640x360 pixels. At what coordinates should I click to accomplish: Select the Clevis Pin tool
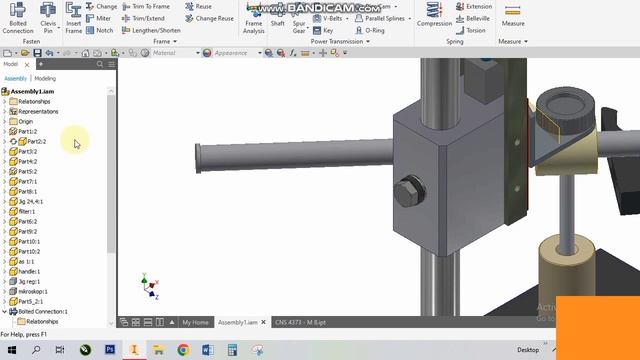coord(48,18)
